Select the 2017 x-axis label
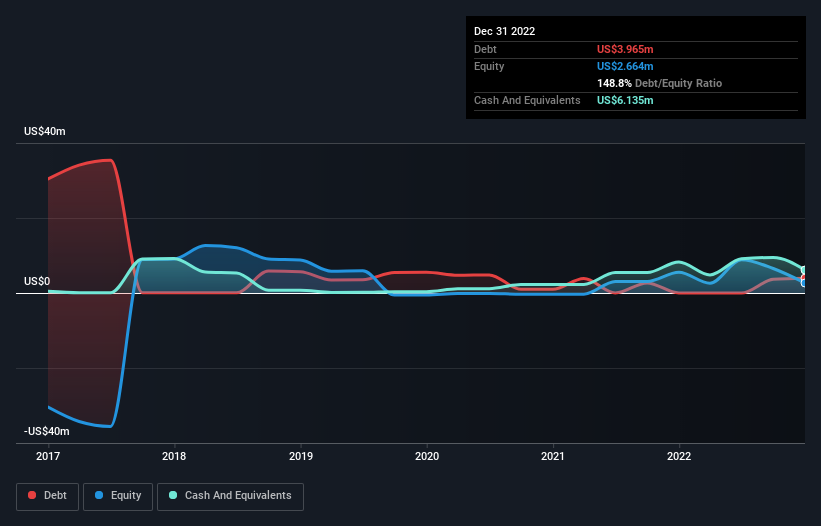 click(x=48, y=456)
